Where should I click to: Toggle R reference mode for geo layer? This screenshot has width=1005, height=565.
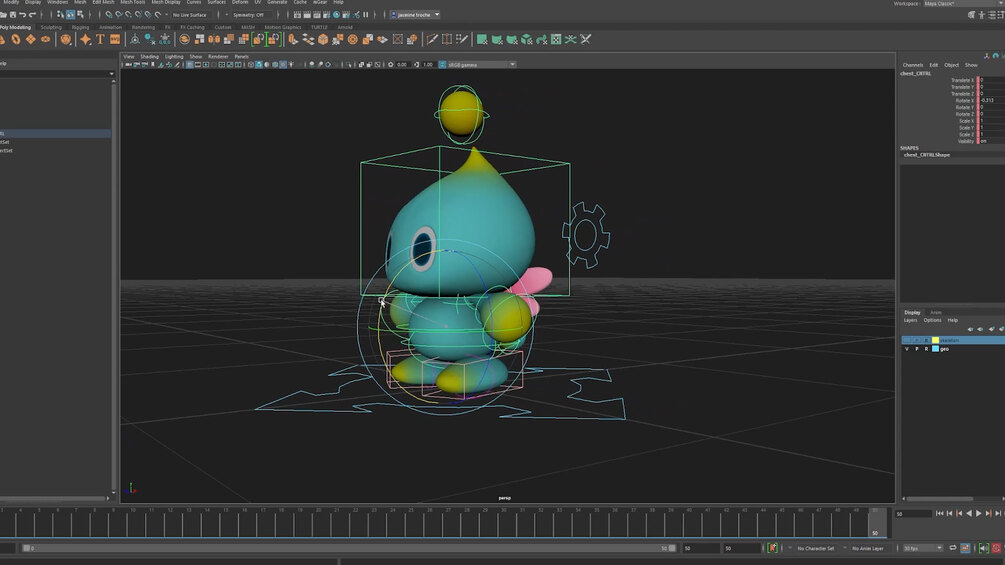tap(926, 349)
